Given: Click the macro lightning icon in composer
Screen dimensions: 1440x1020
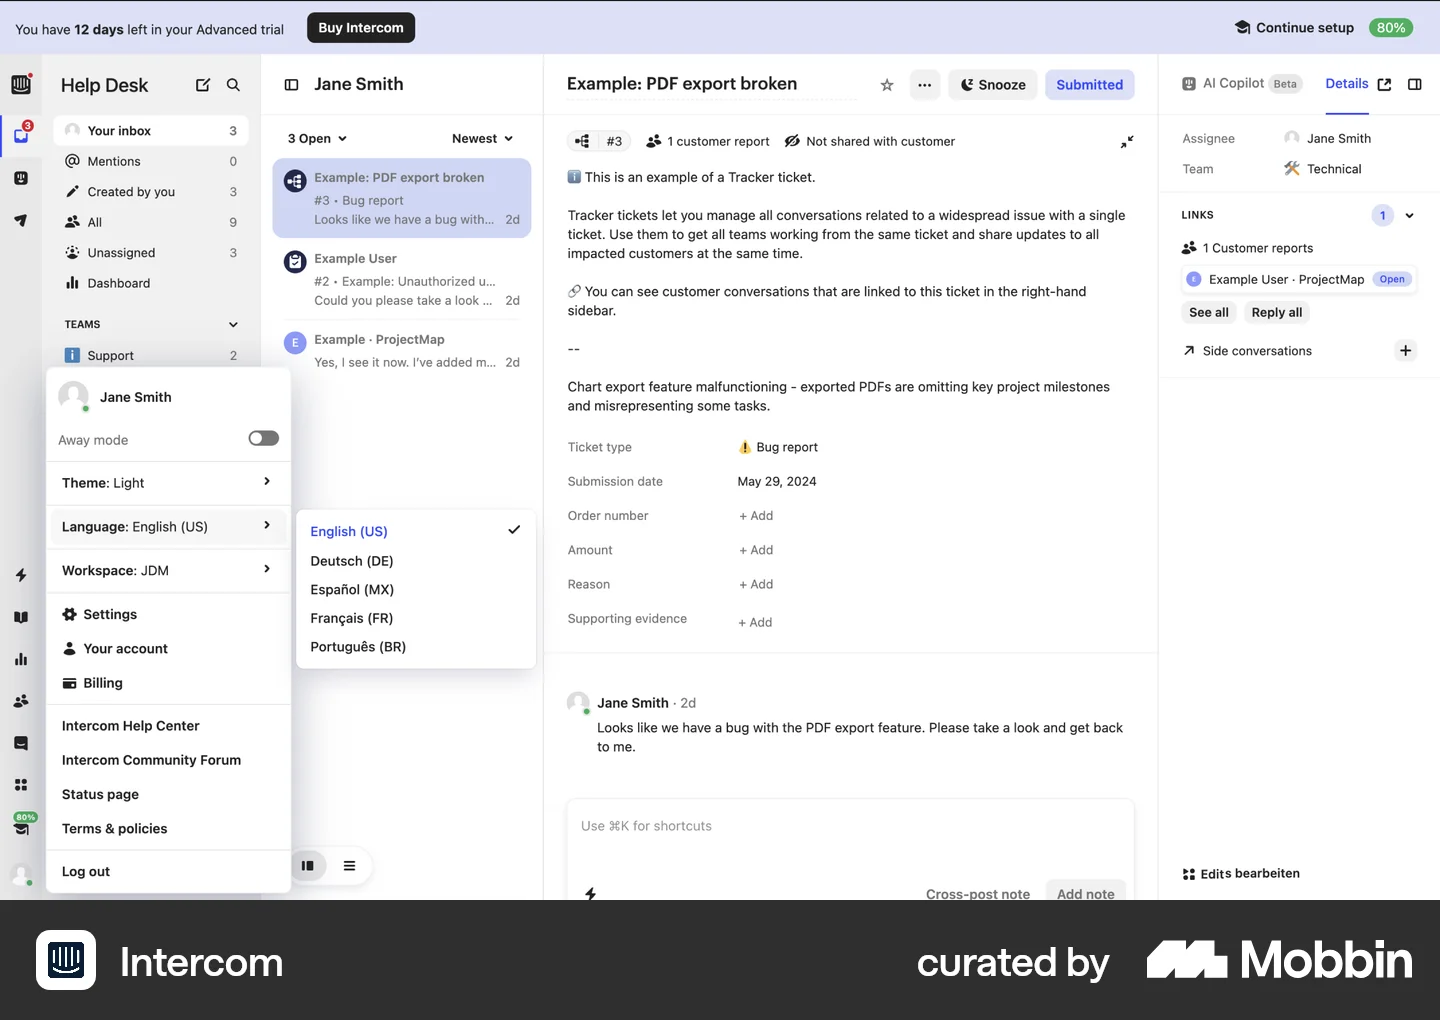Looking at the screenshot, I should (x=591, y=893).
